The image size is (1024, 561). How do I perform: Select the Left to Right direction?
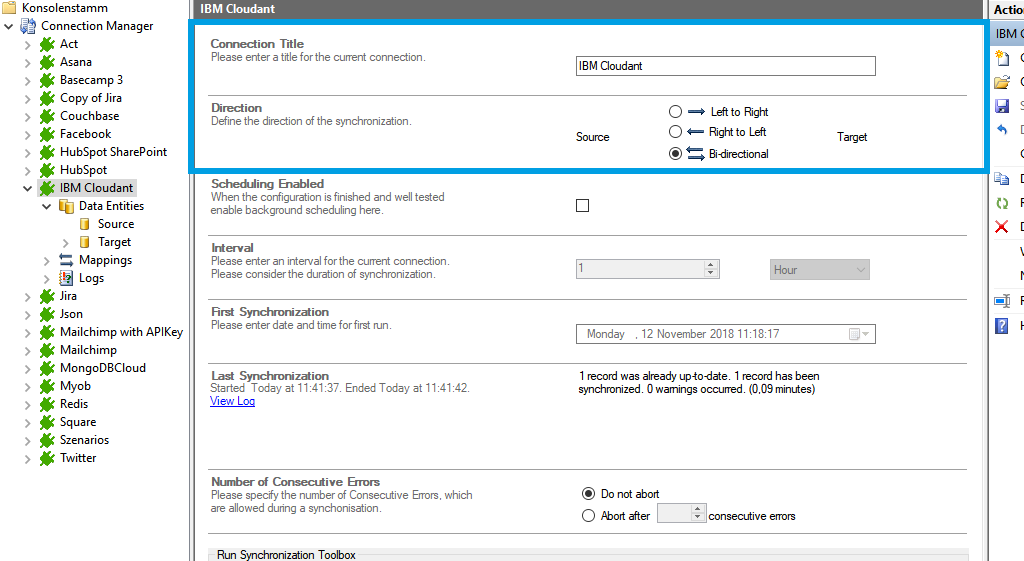[676, 112]
